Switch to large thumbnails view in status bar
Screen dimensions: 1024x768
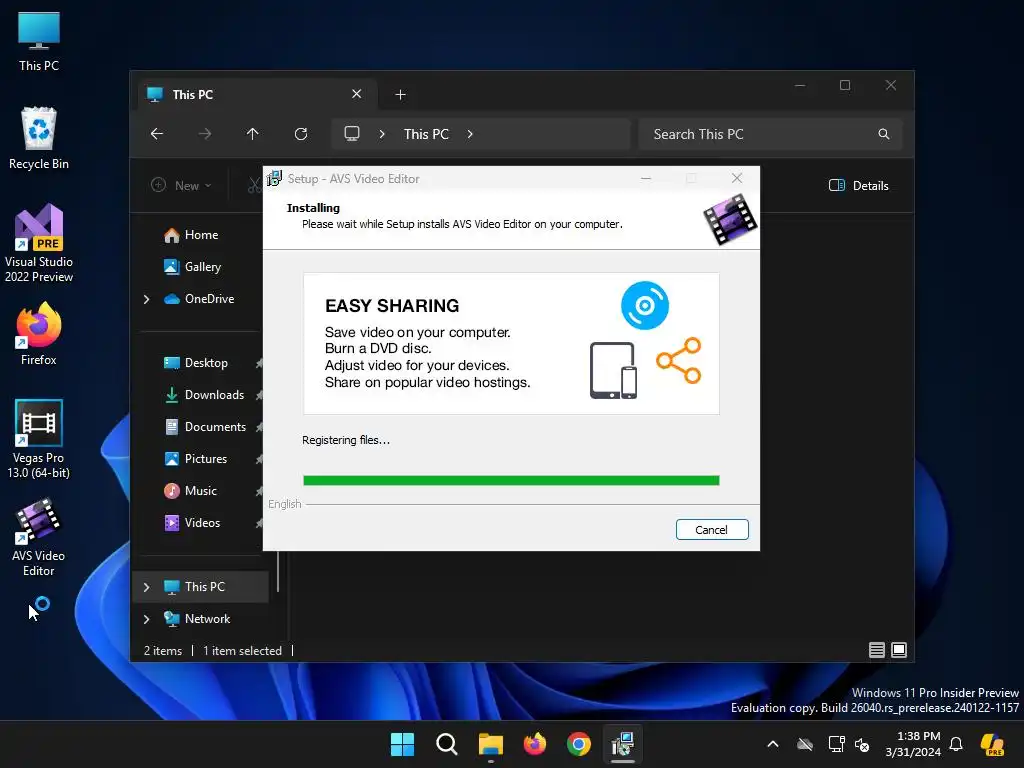899,650
